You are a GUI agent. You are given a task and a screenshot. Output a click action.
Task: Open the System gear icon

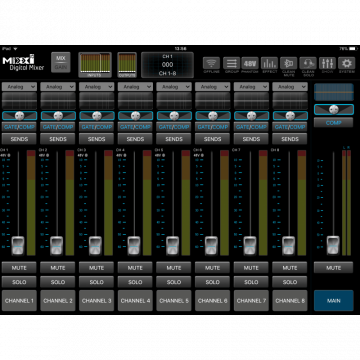coord(347,63)
